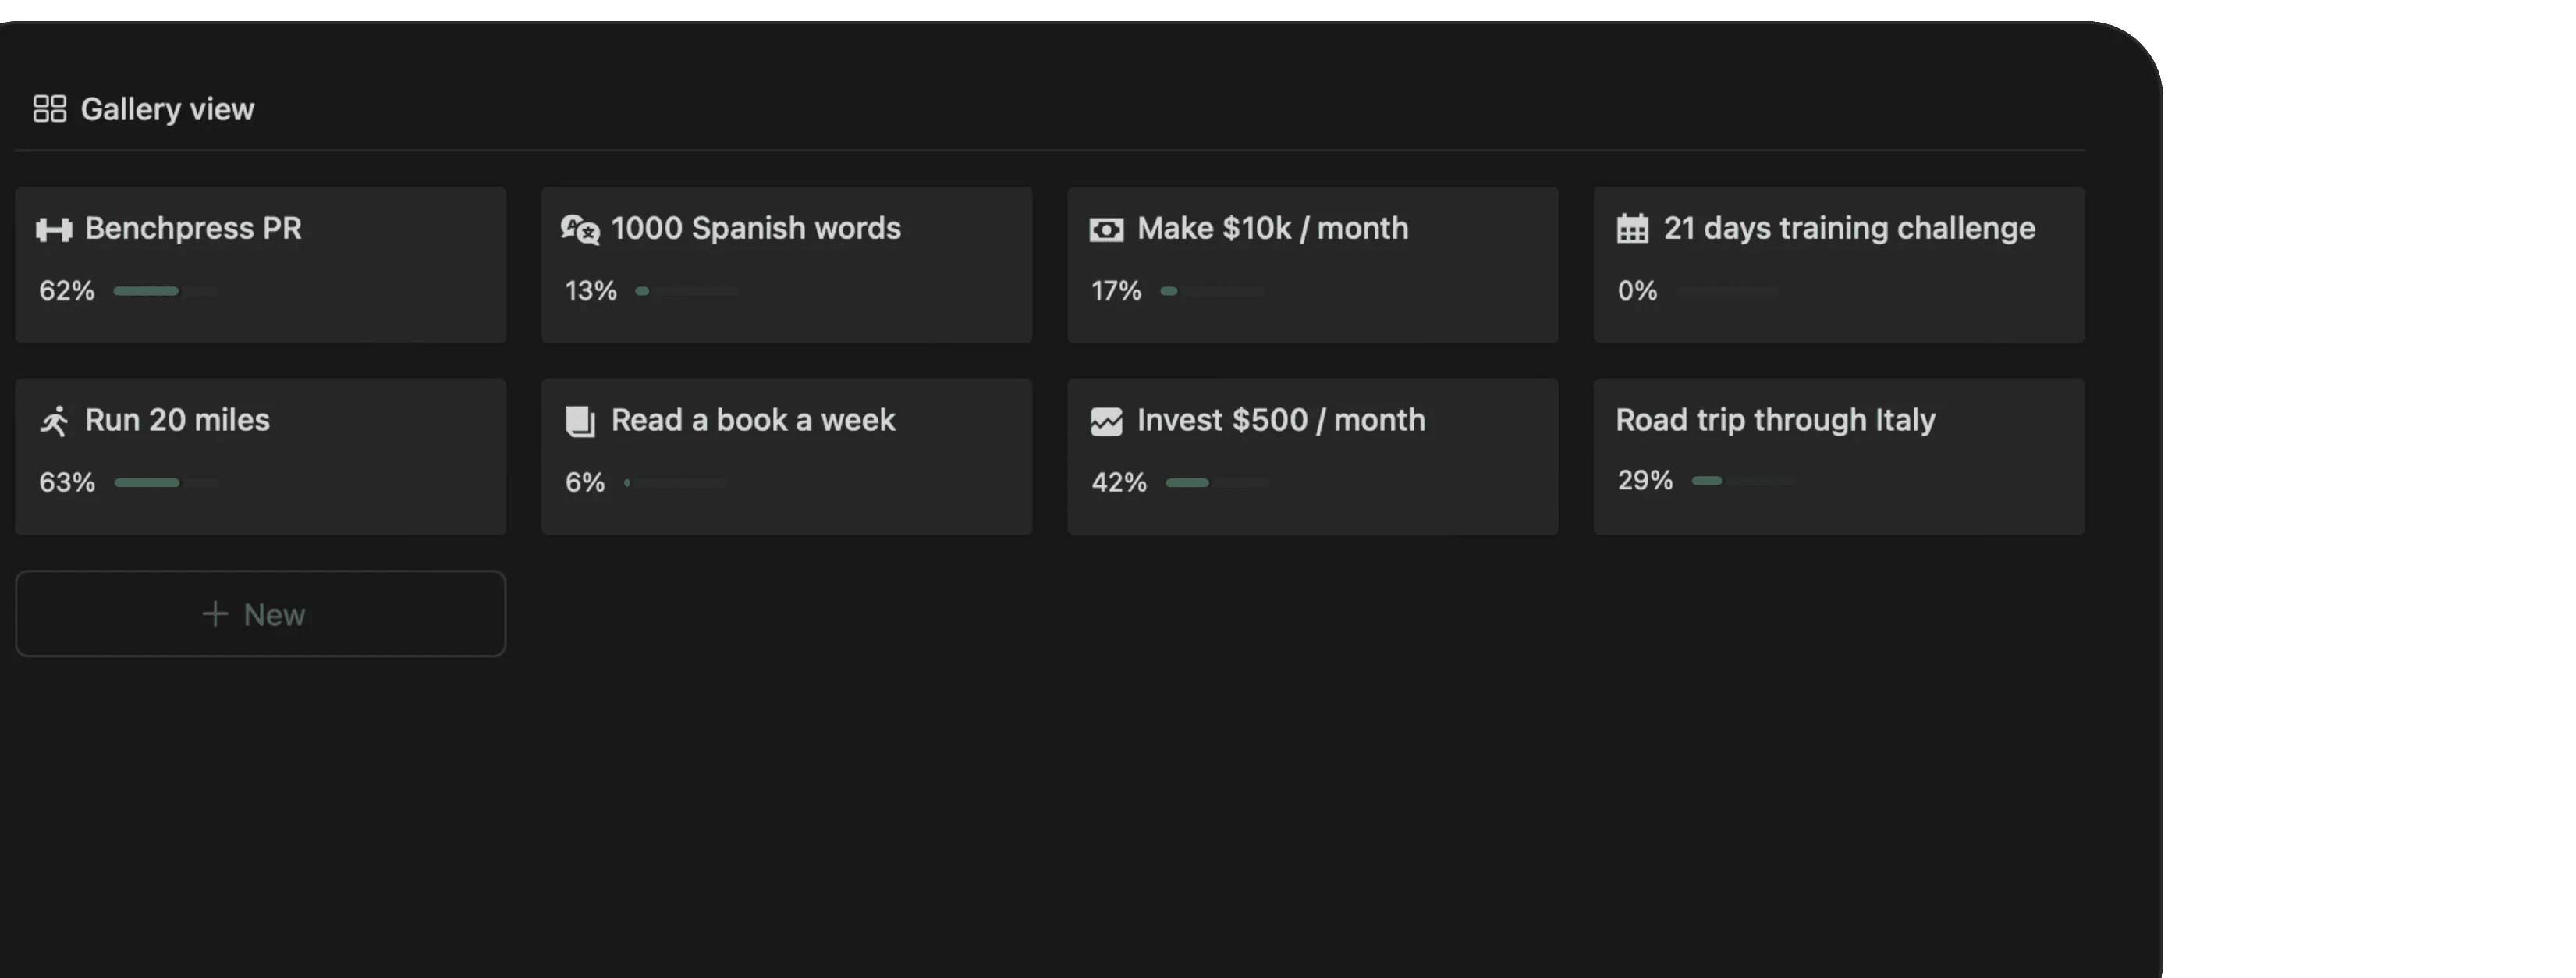
Task: Open the Read a book a week title
Action: (753, 420)
